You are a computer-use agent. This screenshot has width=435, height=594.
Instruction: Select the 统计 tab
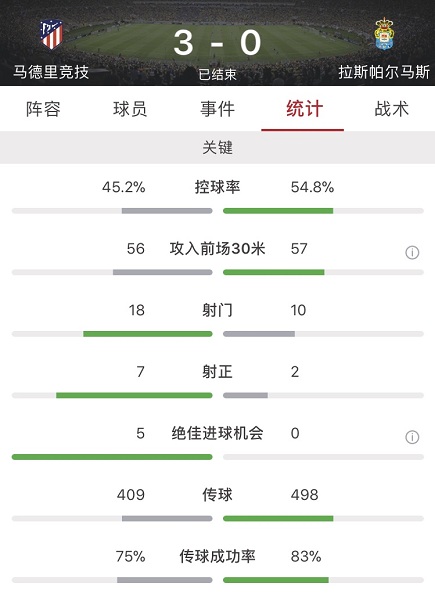coord(305,109)
